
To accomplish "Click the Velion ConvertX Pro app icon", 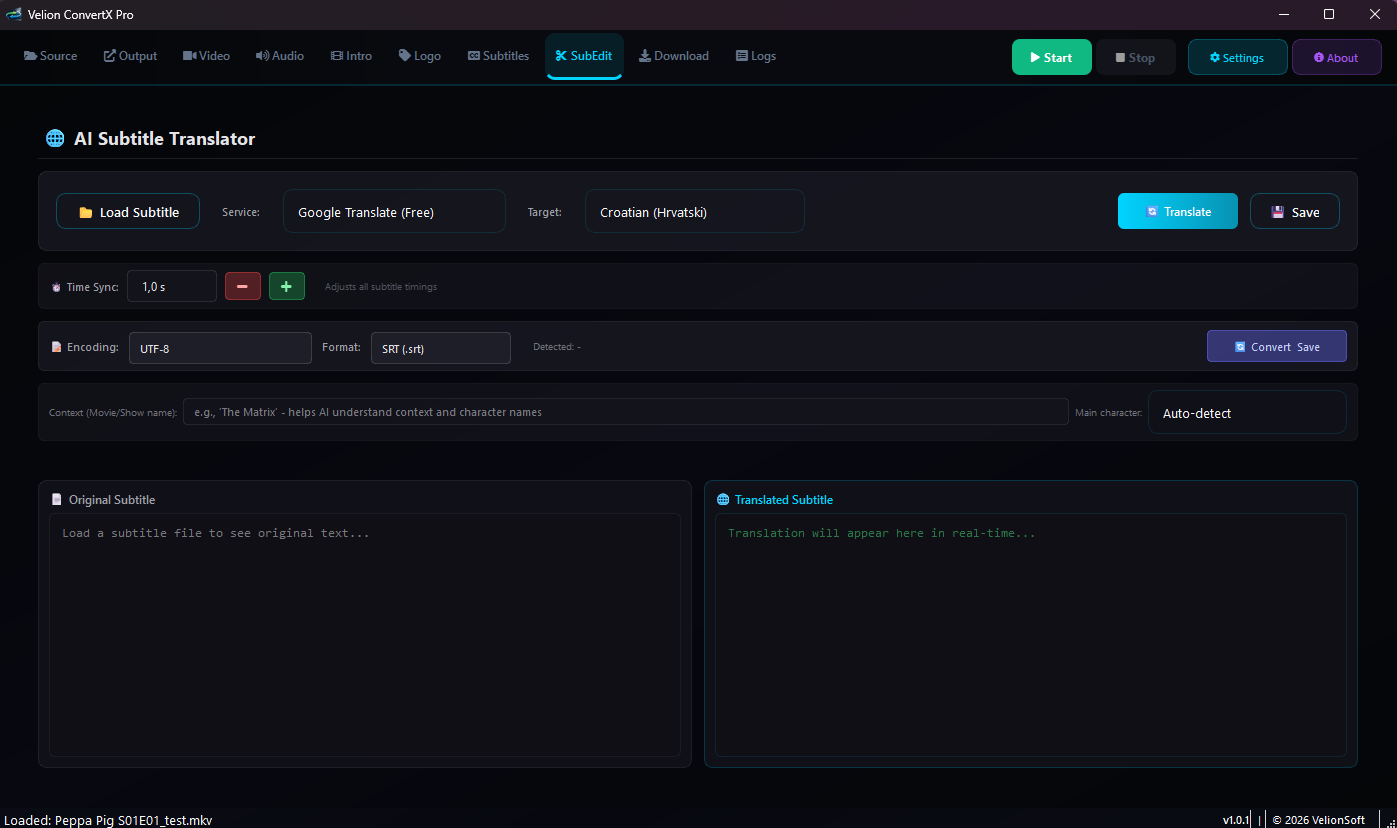I will [x=14, y=14].
